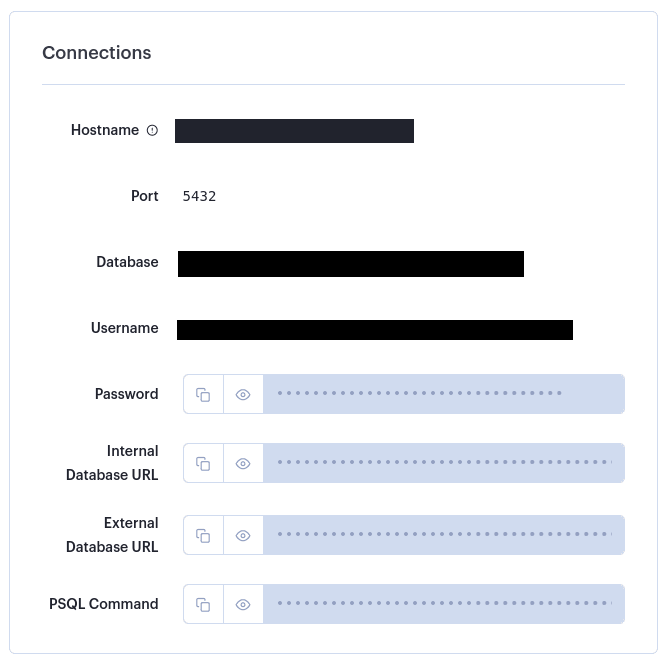Select the masked External Database URL field
This screenshot has height=656, width=667.
point(444,535)
